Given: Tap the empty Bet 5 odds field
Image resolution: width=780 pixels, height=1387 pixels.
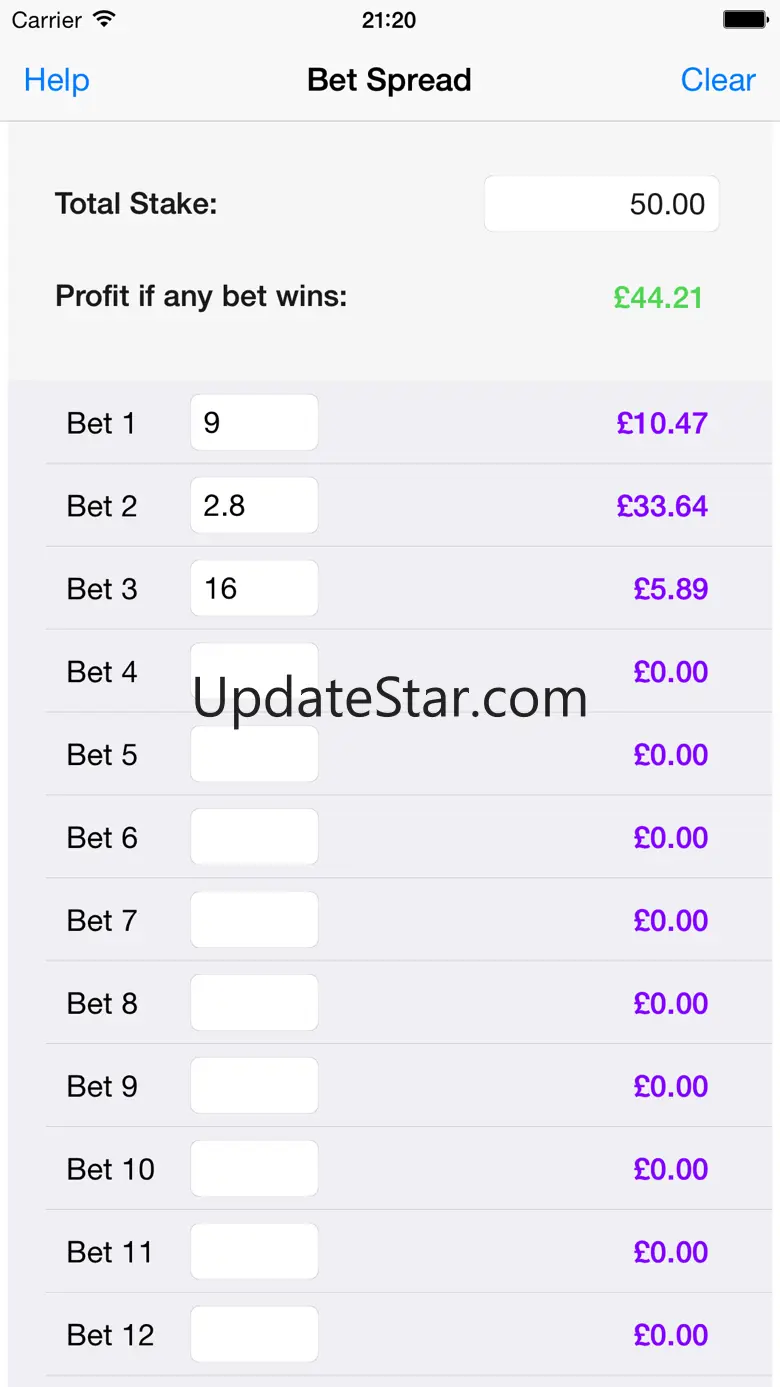Looking at the screenshot, I should point(254,755).
